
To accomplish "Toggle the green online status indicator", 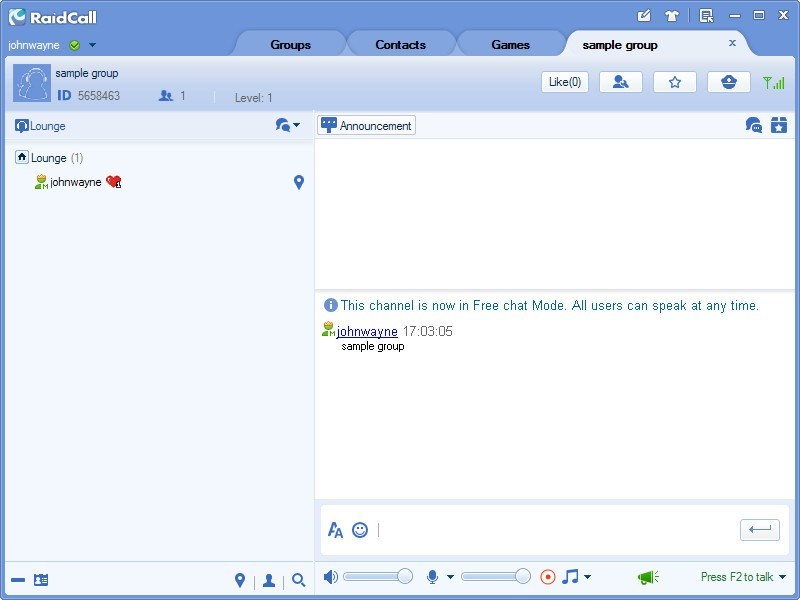I will (75, 45).
